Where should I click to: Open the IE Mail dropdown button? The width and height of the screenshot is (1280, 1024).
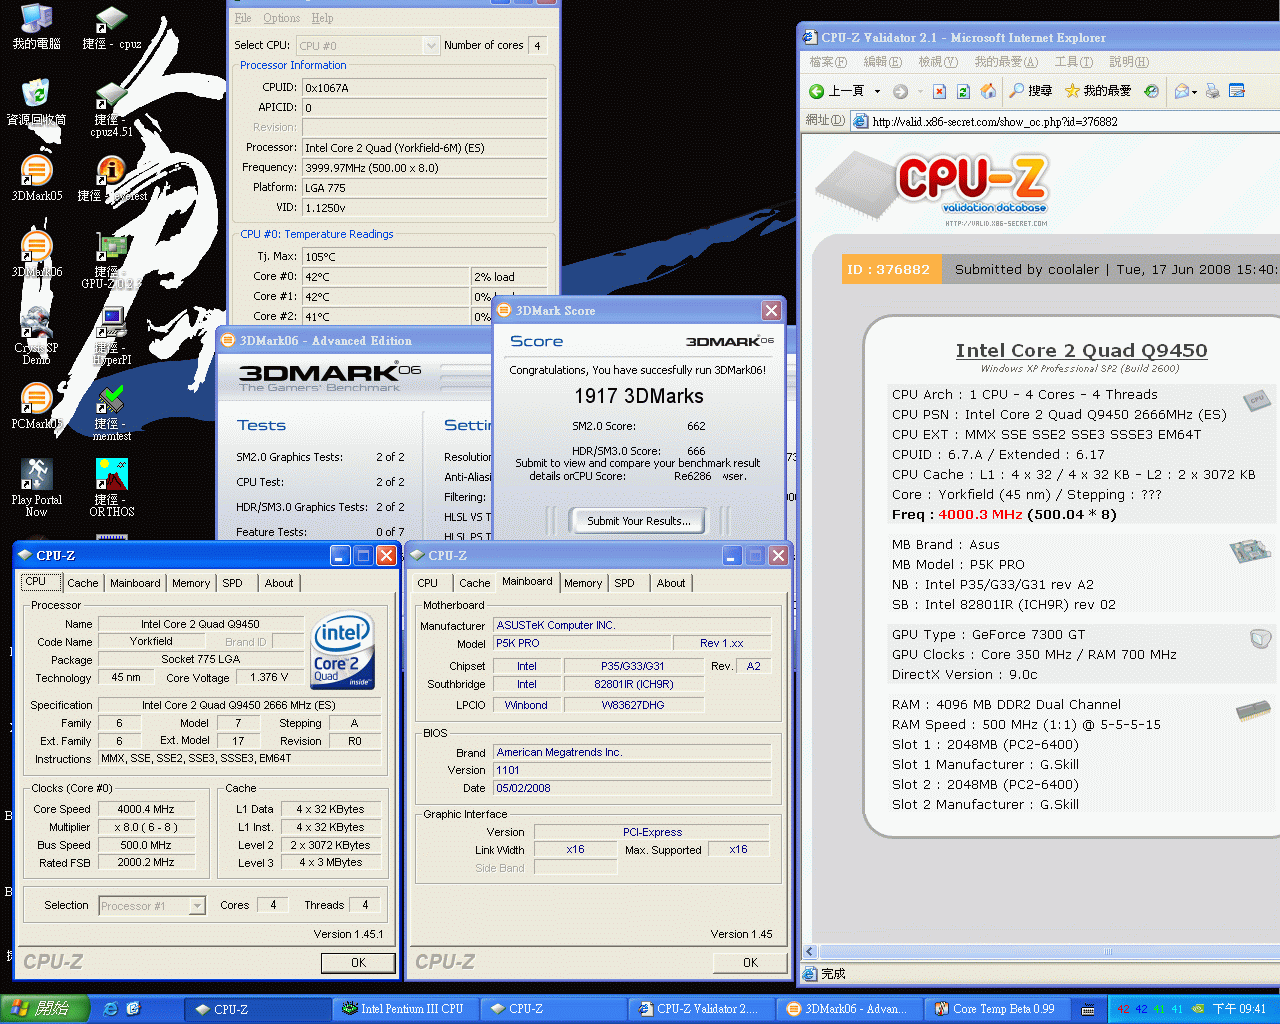1186,91
